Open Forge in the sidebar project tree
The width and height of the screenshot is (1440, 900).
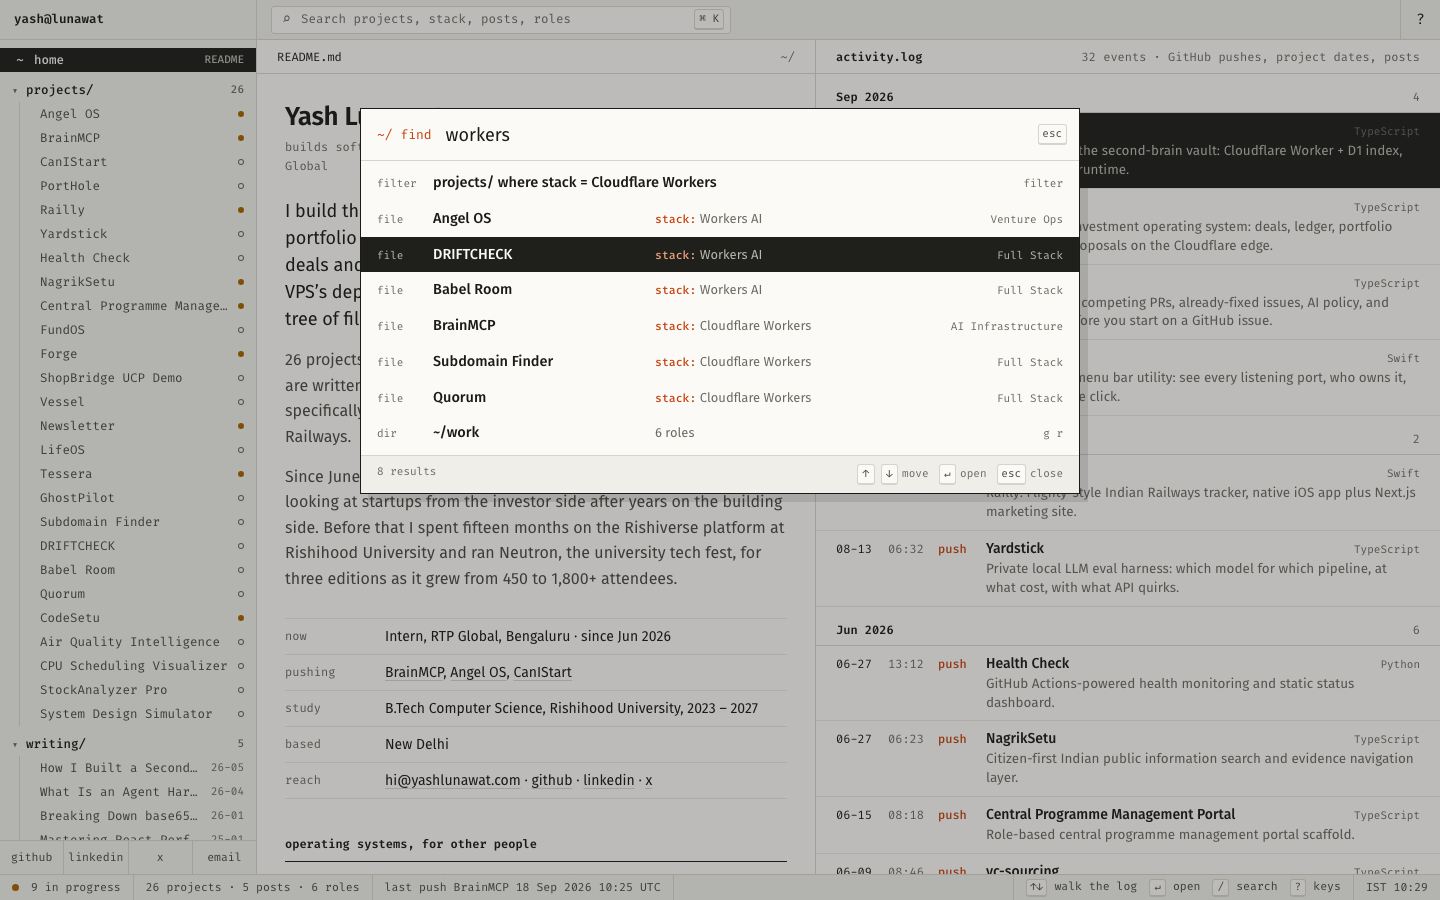138,354
